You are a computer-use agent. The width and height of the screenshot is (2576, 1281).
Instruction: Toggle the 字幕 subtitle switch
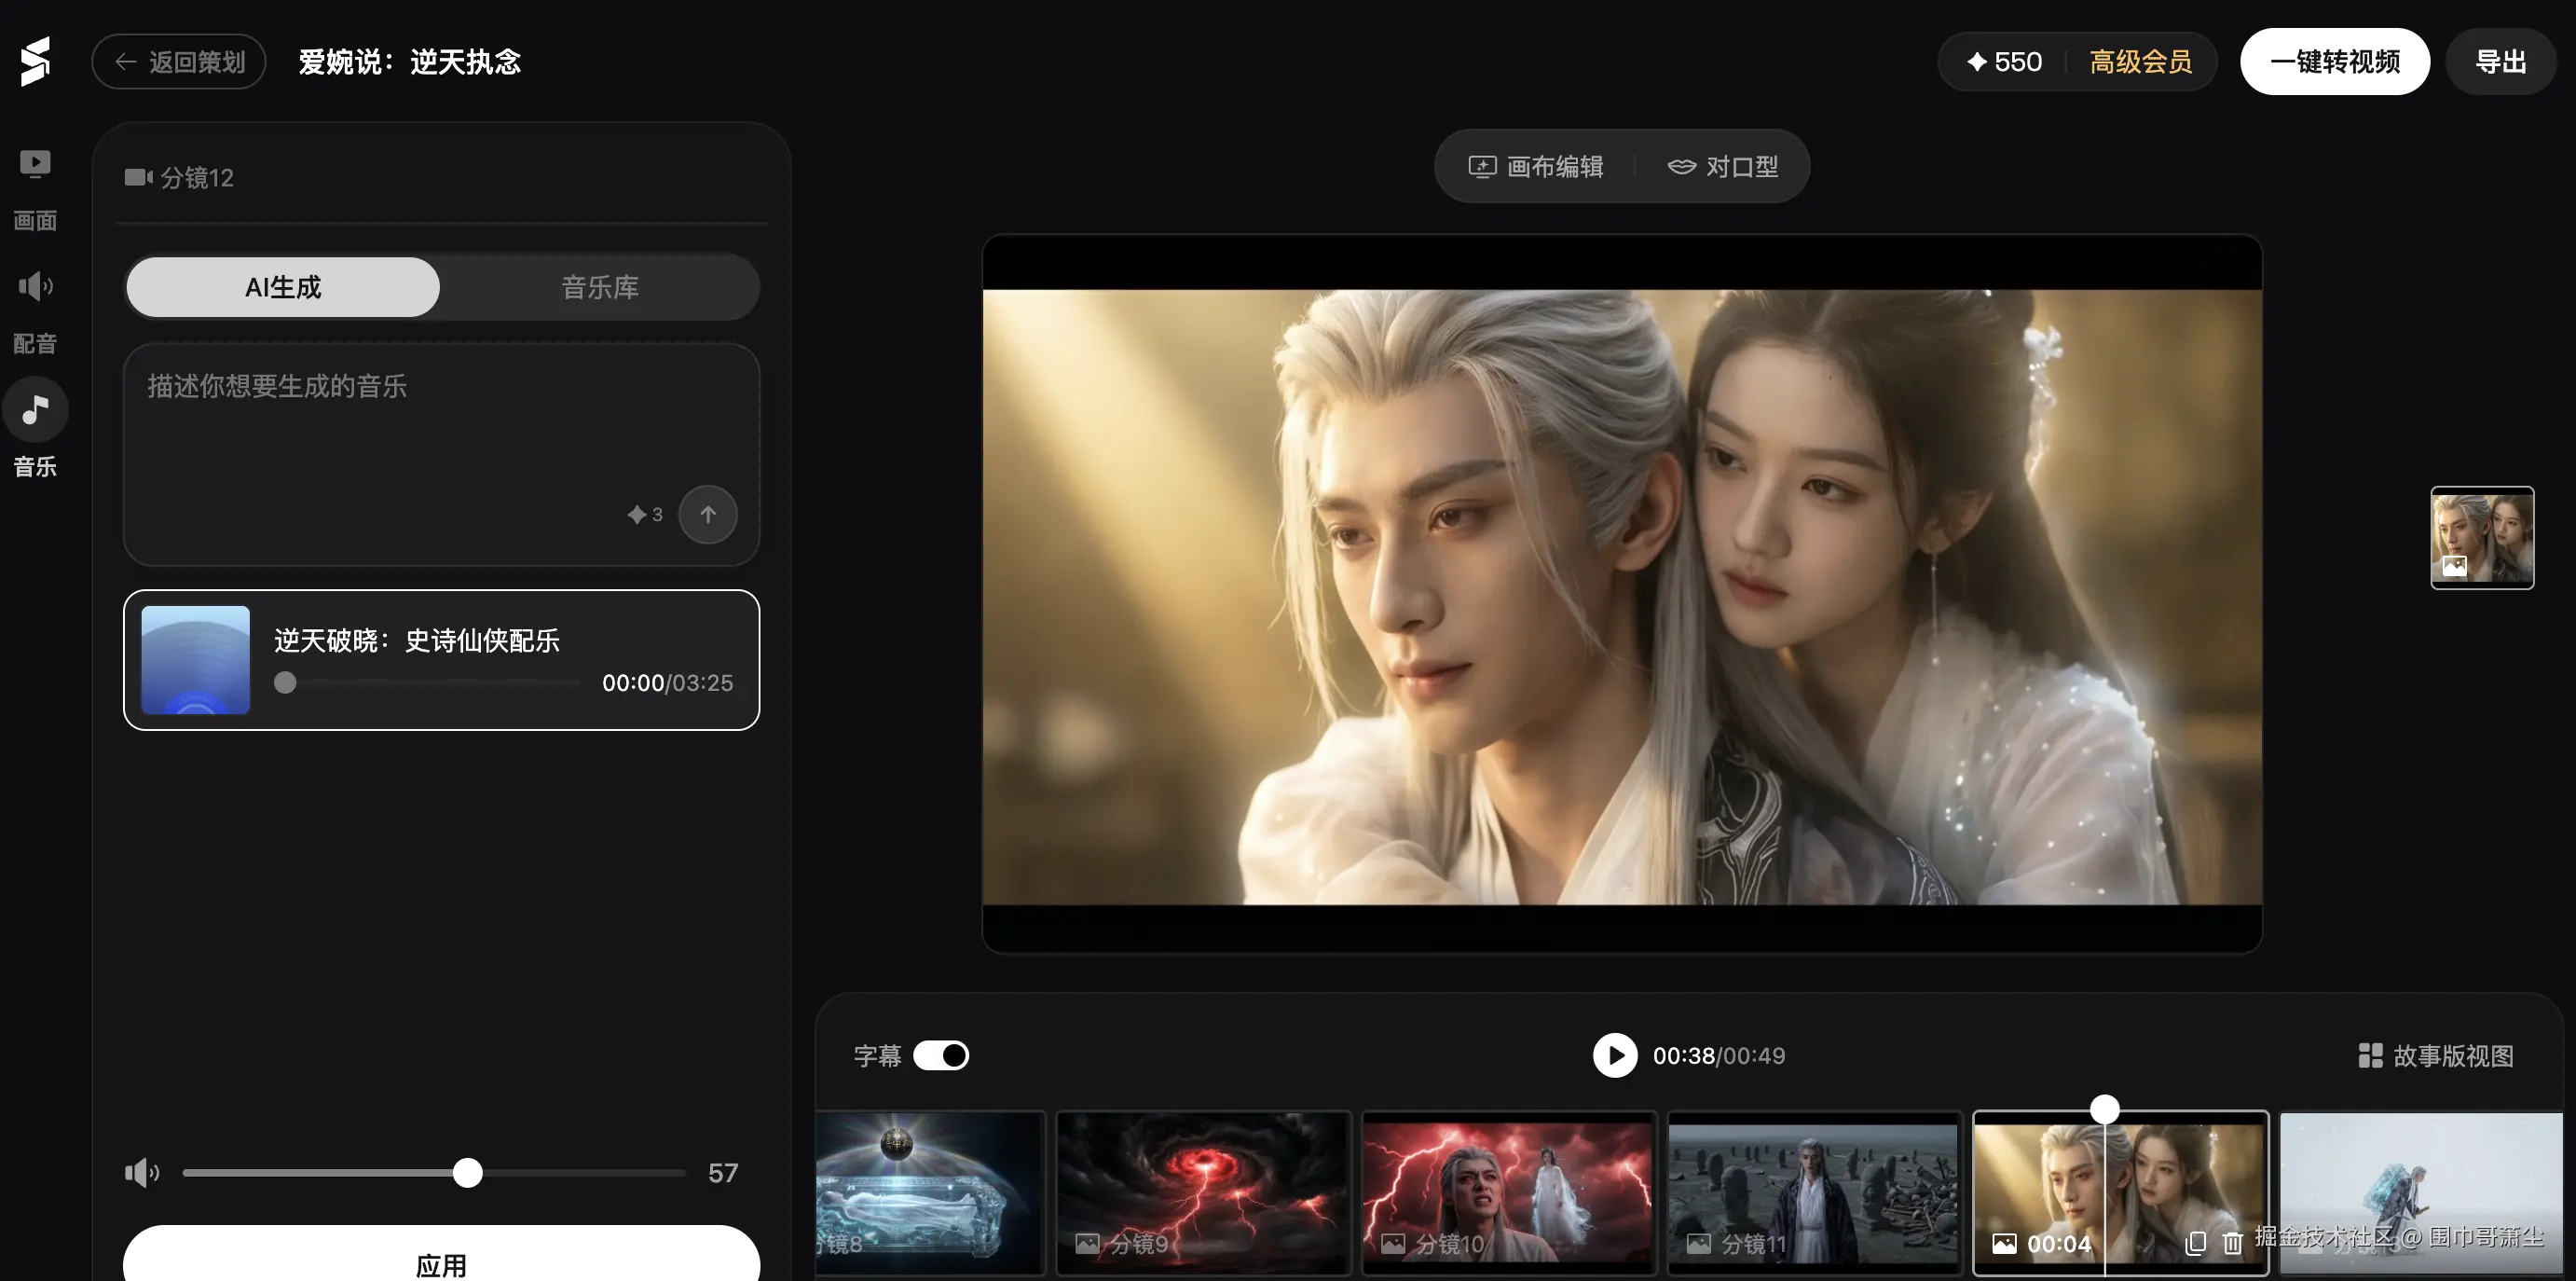click(940, 1055)
